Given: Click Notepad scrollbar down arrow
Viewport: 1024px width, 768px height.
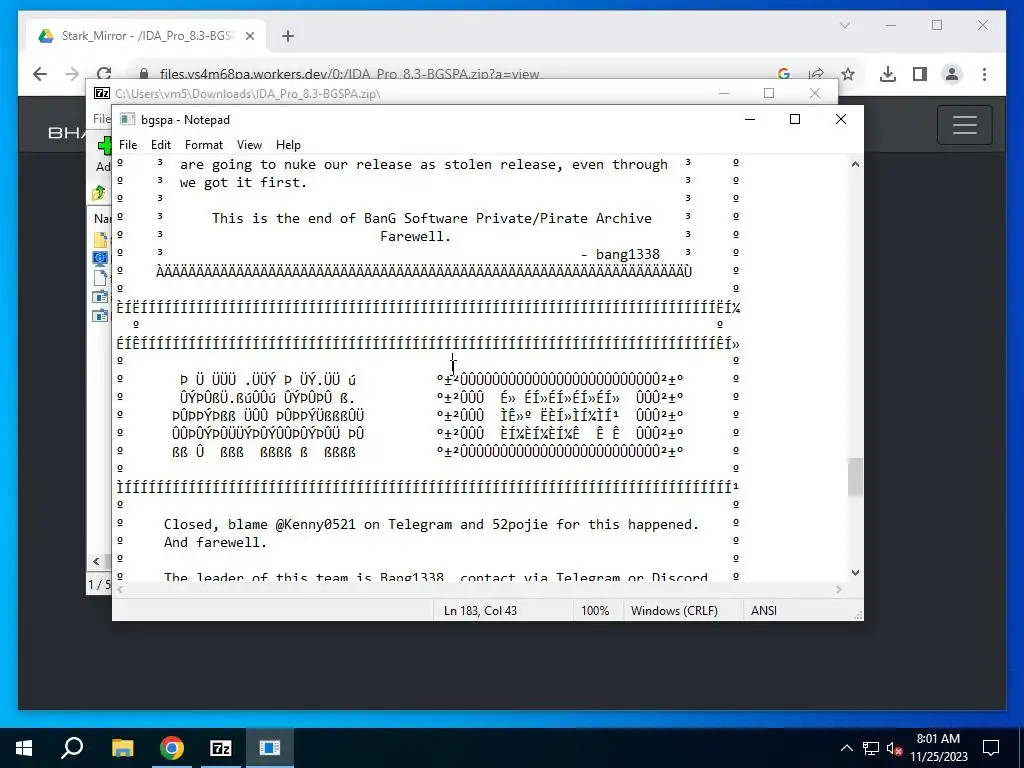Looking at the screenshot, I should pos(855,573).
